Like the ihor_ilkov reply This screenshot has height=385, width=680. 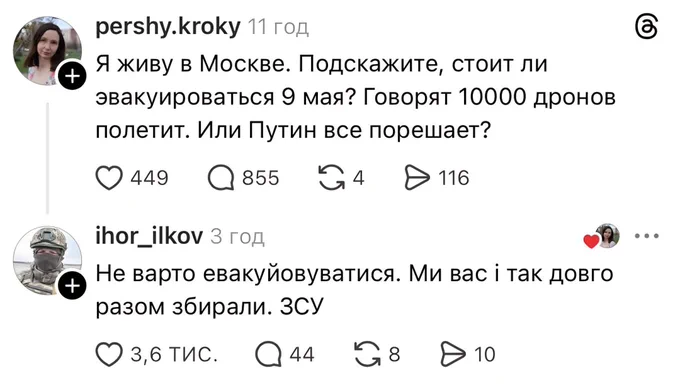(x=109, y=355)
